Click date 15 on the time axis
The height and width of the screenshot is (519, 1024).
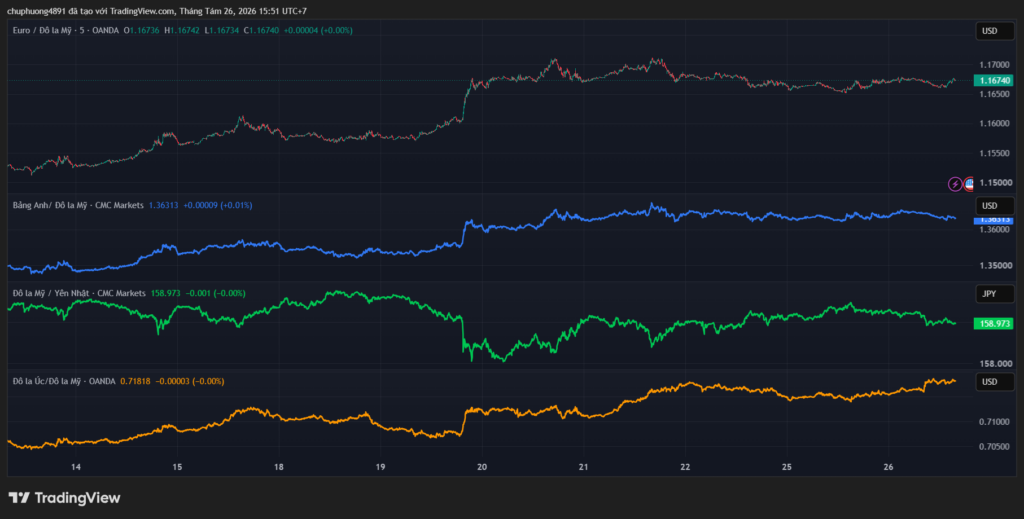177,467
